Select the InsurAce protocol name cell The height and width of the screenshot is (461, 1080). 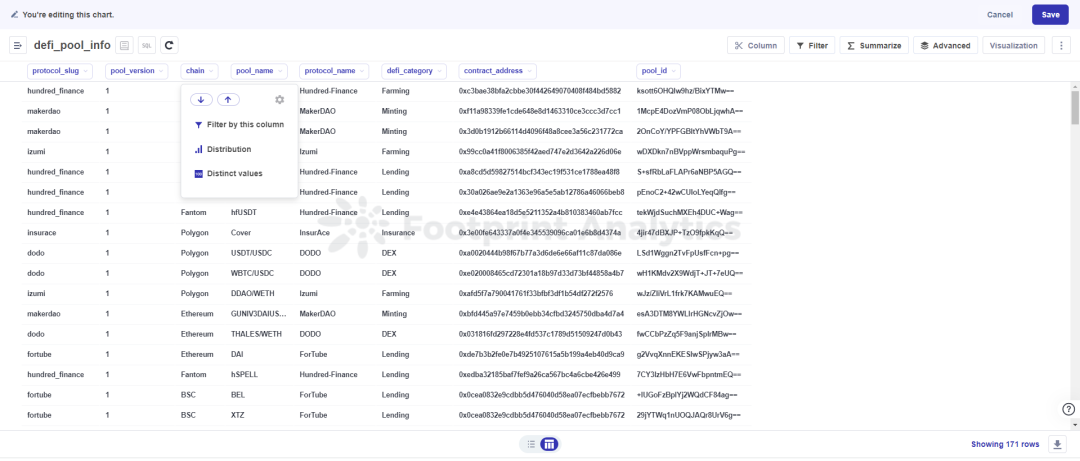[315, 233]
